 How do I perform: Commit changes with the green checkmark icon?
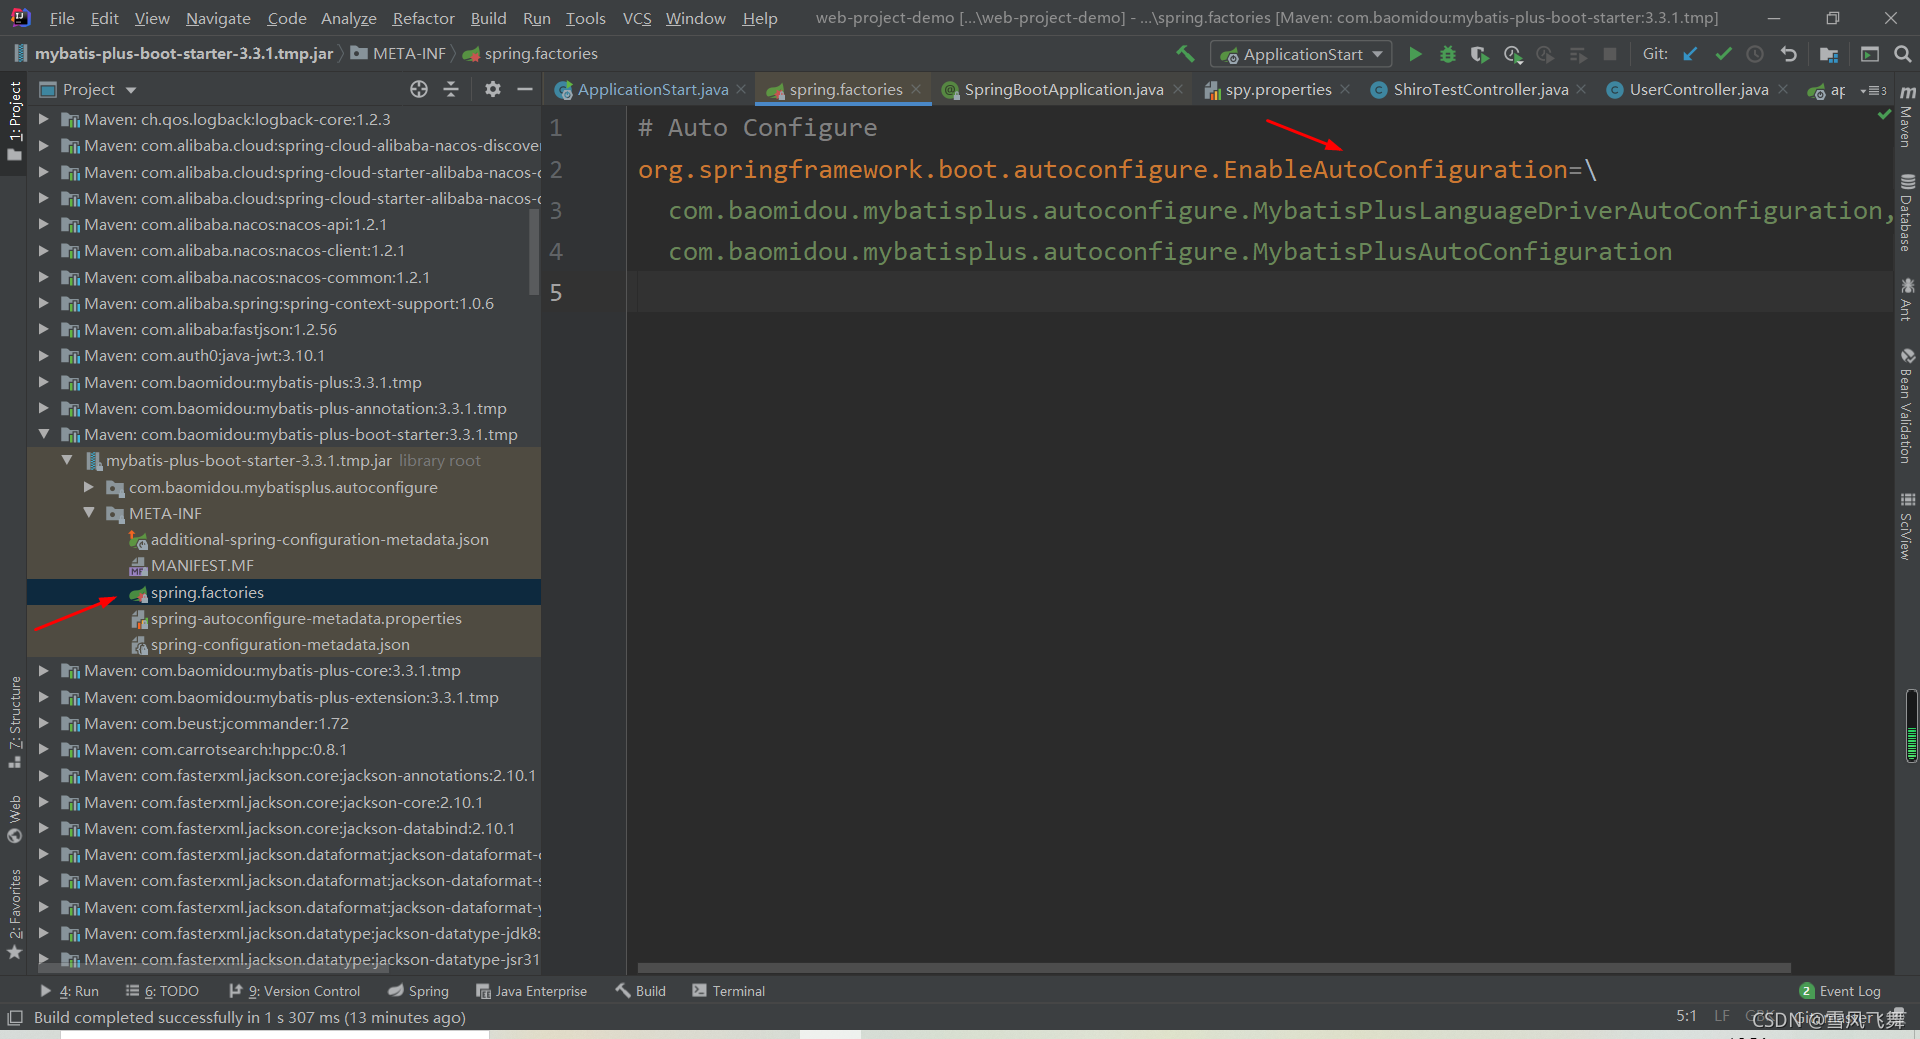pos(1723,54)
